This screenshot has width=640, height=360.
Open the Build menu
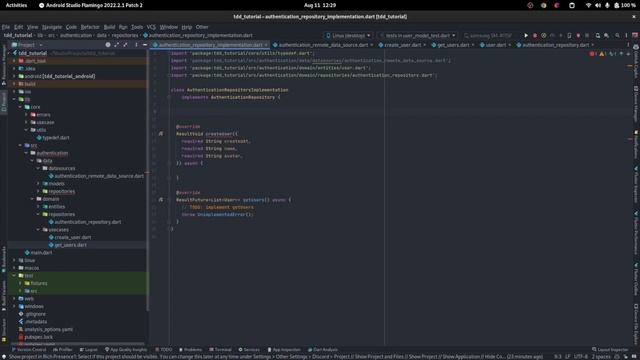[x=109, y=27]
